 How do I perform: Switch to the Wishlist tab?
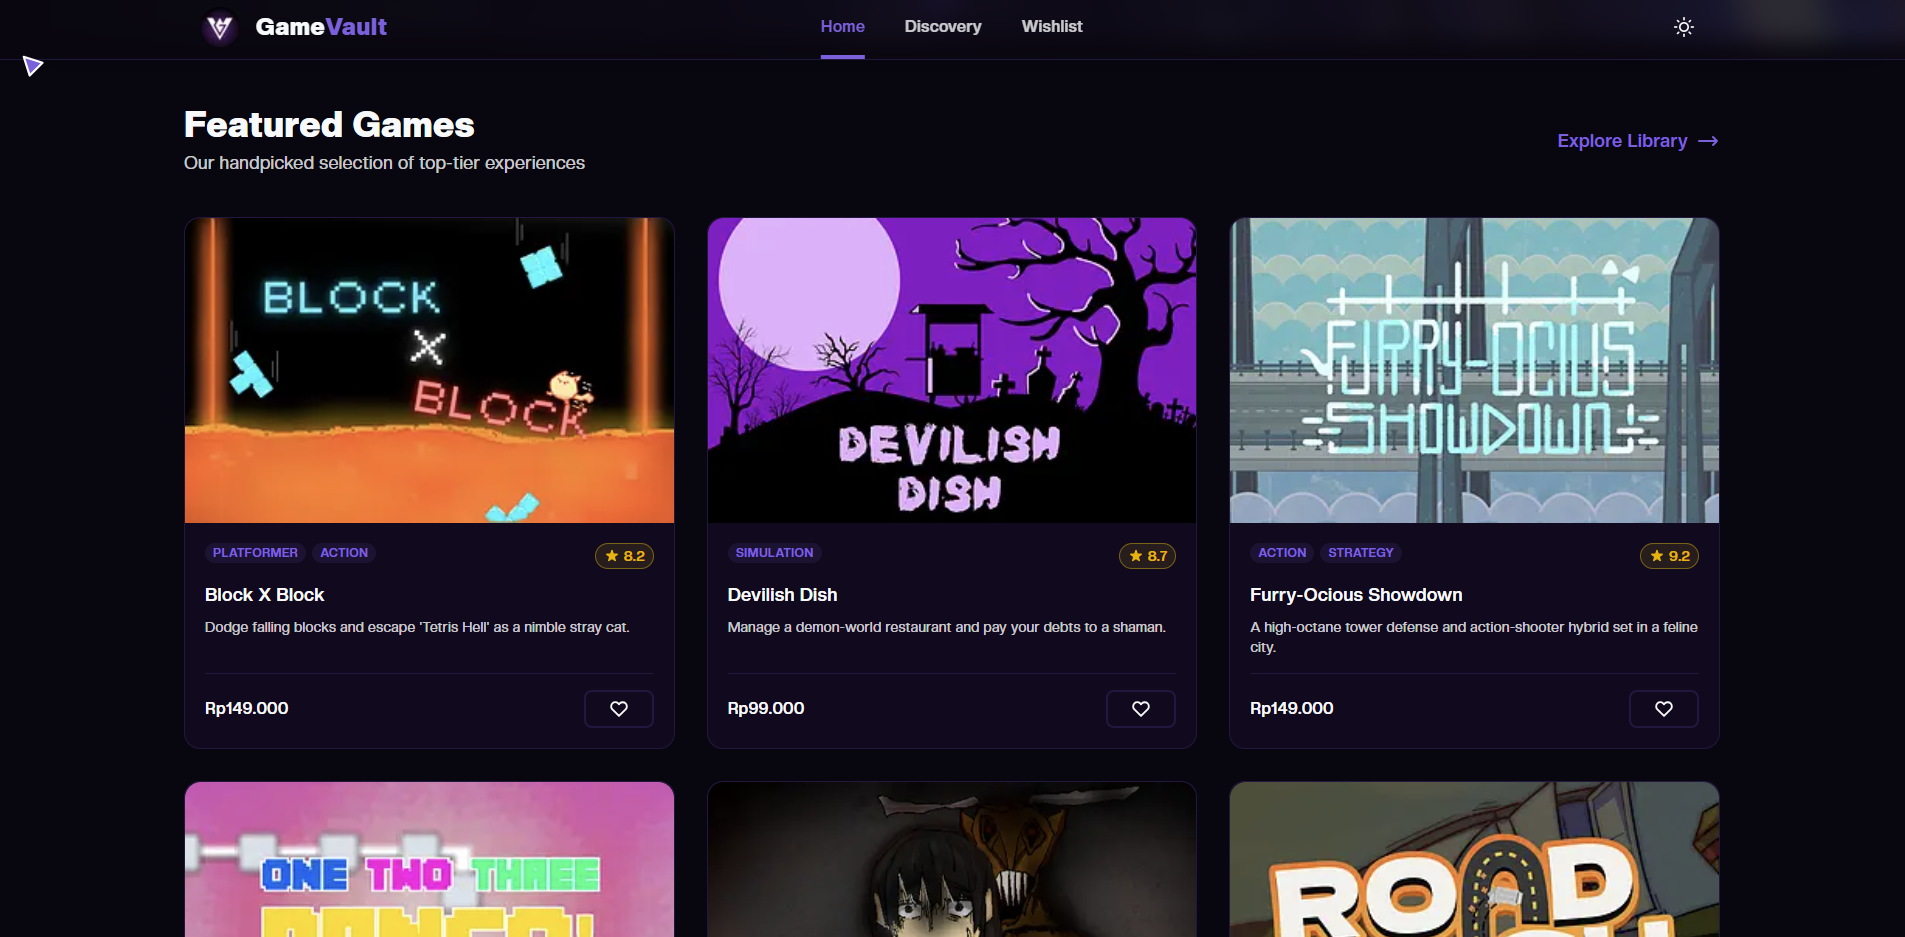pos(1052,27)
